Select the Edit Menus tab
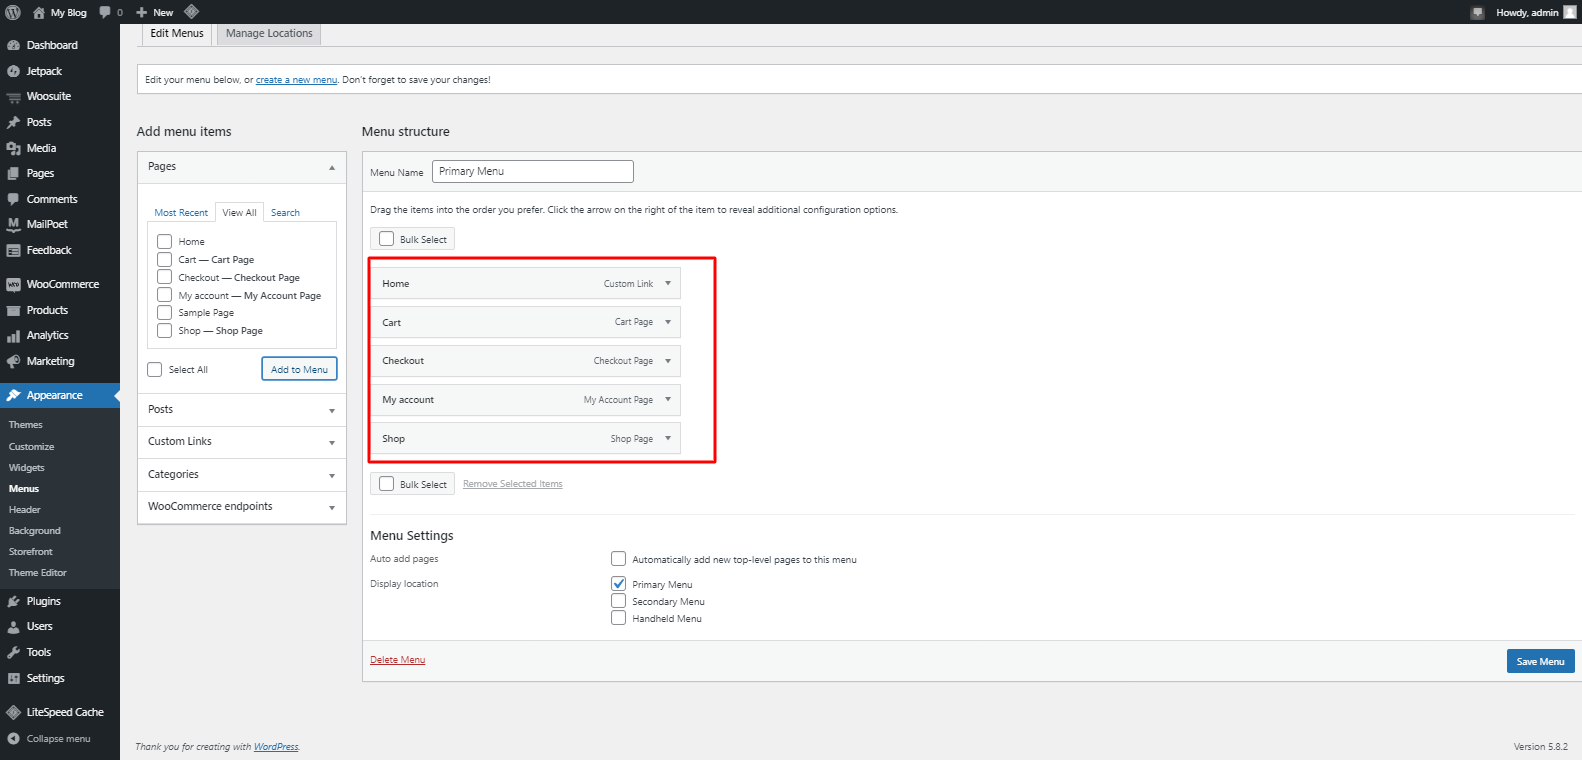1582x760 pixels. (177, 34)
